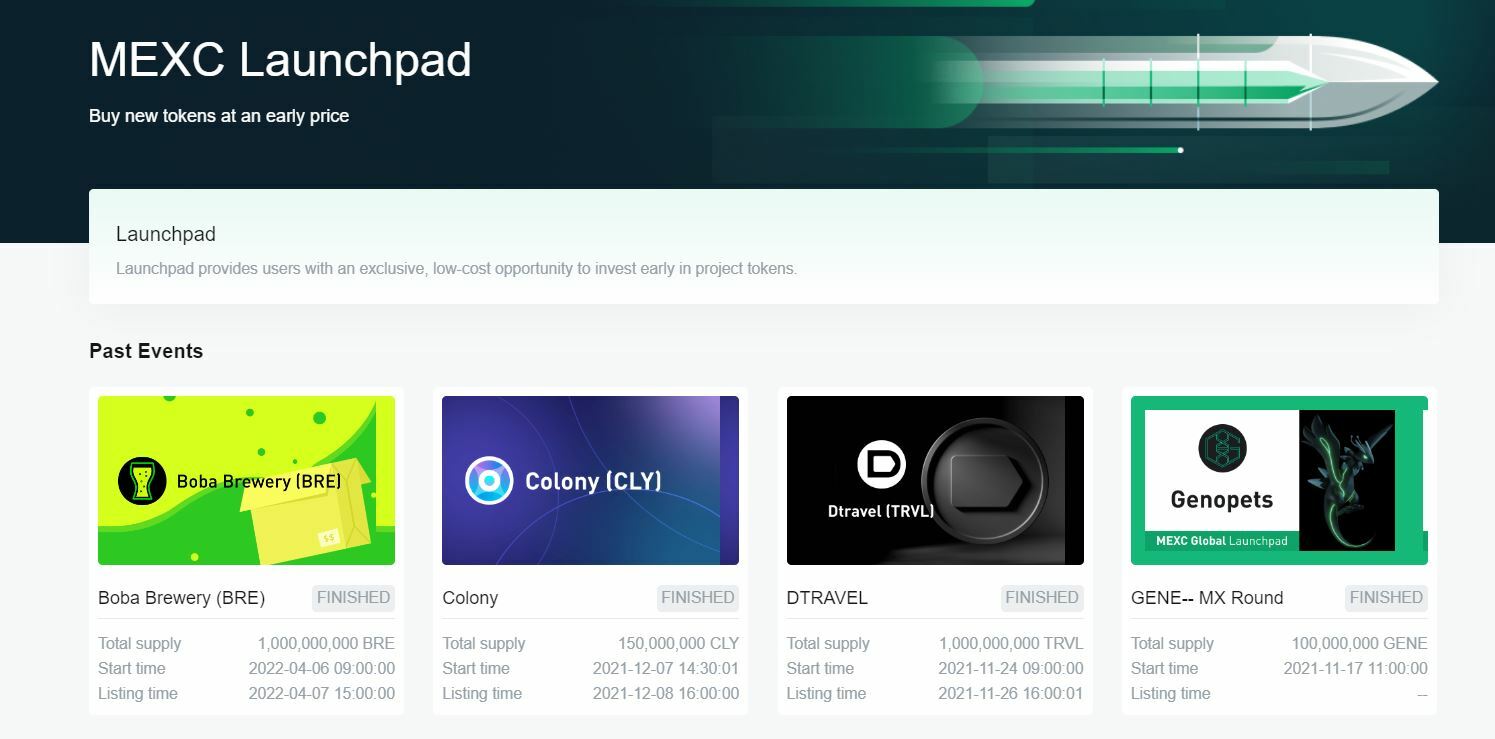Viewport: 1495px width, 739px height.
Task: Click the 'MEXC Global Launchpad' label on Genopets banner
Action: coord(1221,541)
